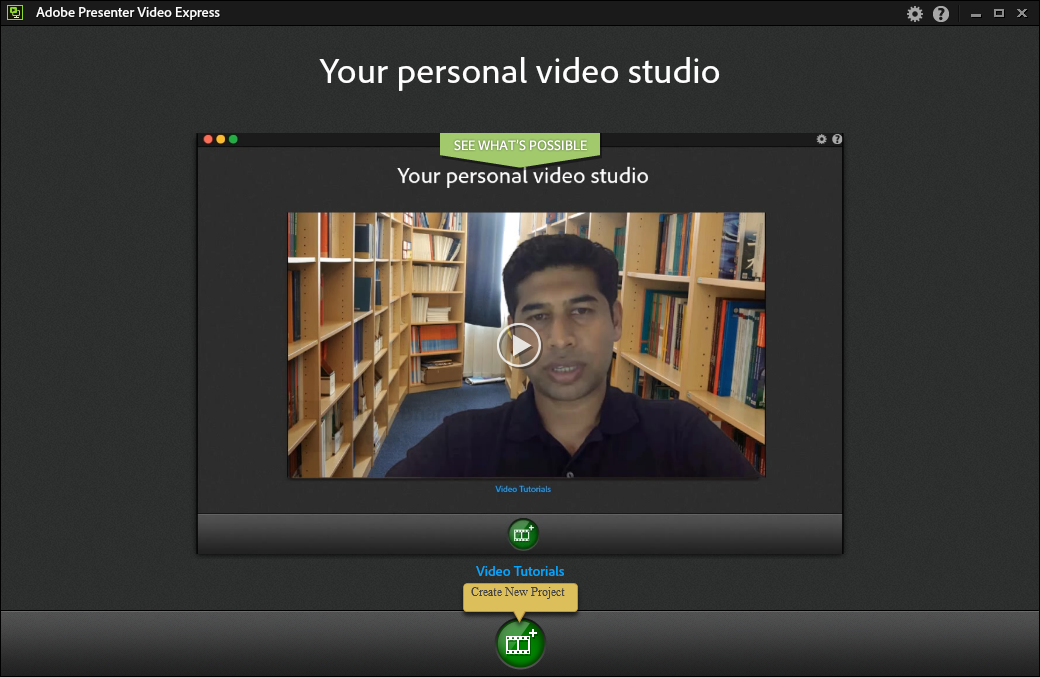Click the green dot in preview window
Viewport: 1040px width, 677px height.
pos(233,139)
